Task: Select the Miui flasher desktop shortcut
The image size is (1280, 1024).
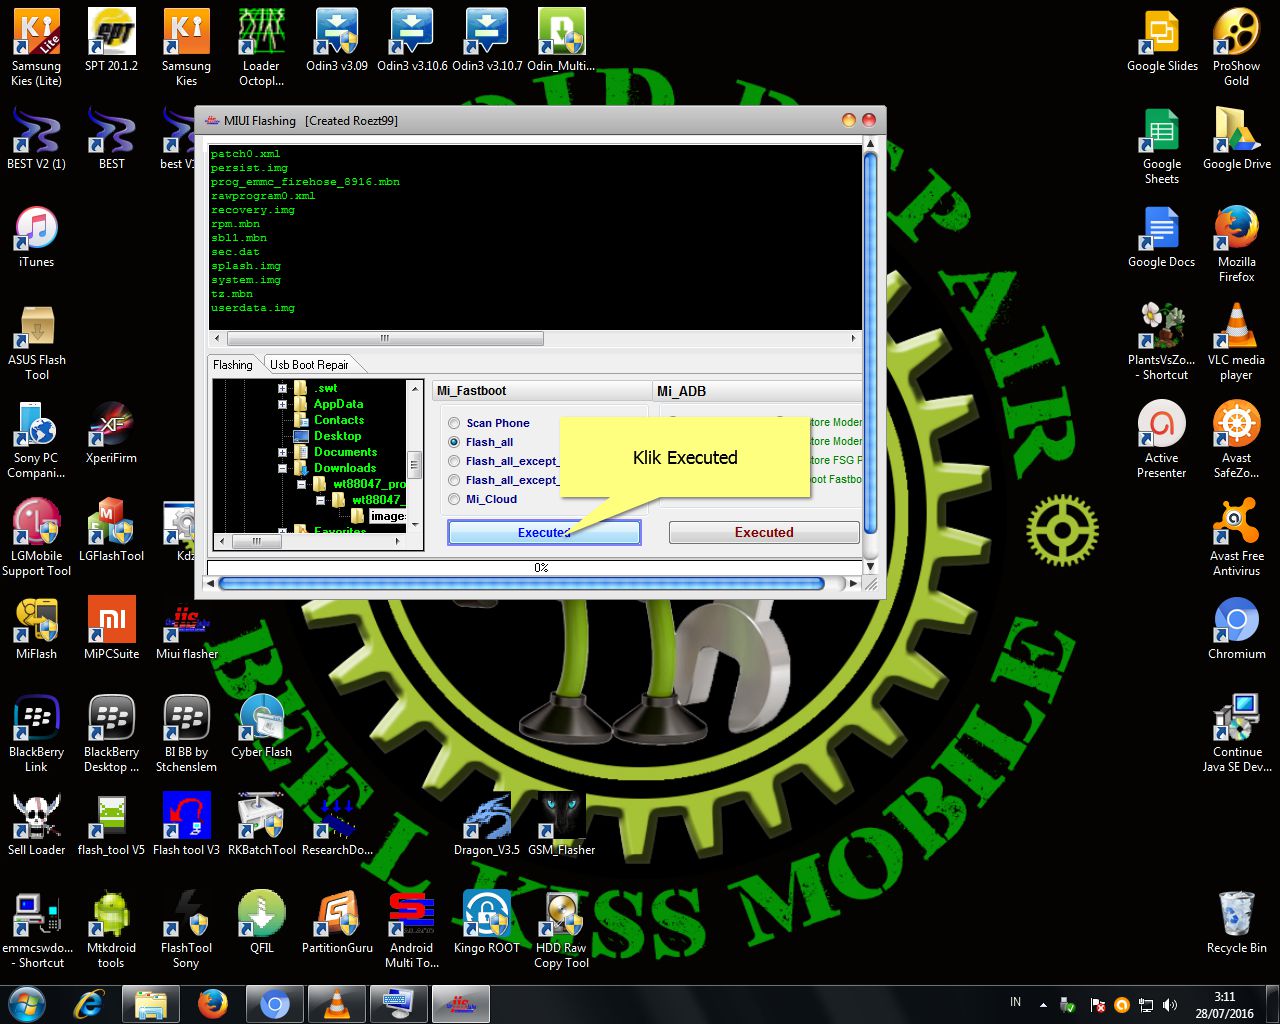Action: point(186,629)
